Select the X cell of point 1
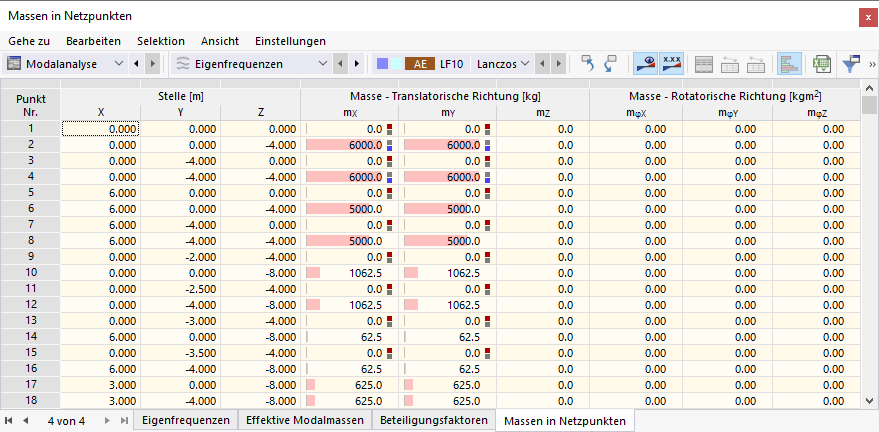Screen dimensions: 879x432 pos(100,129)
